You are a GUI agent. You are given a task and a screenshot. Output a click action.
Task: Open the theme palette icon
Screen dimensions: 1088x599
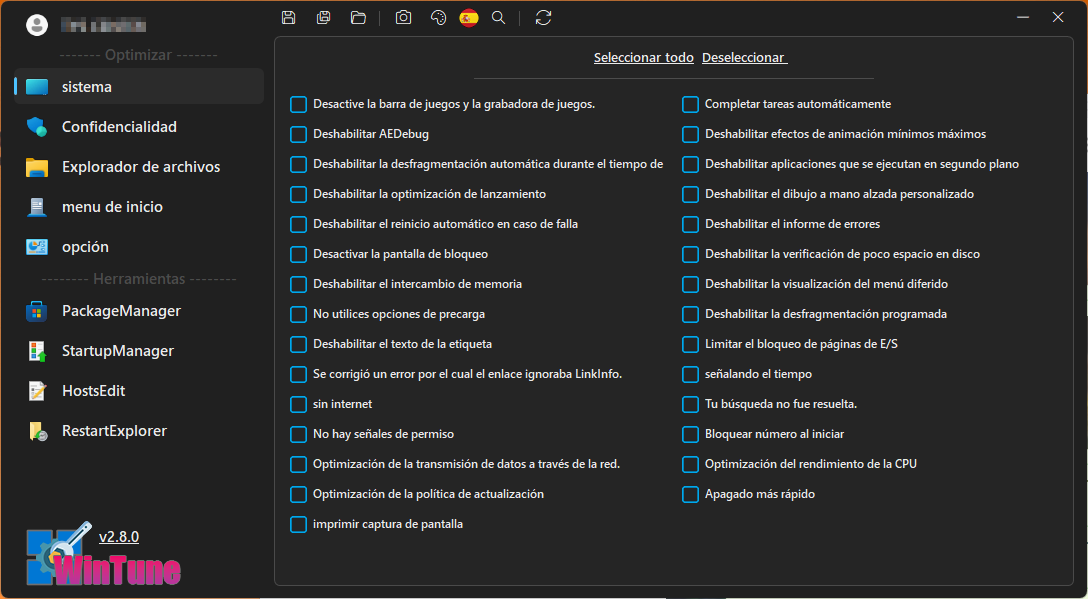pyautogui.click(x=438, y=18)
